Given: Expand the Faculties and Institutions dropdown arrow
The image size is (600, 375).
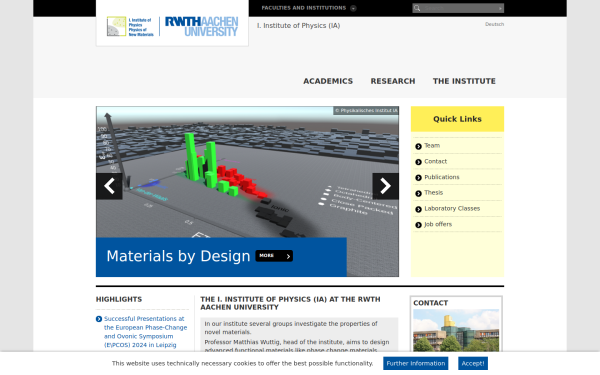Looking at the screenshot, I should [353, 8].
